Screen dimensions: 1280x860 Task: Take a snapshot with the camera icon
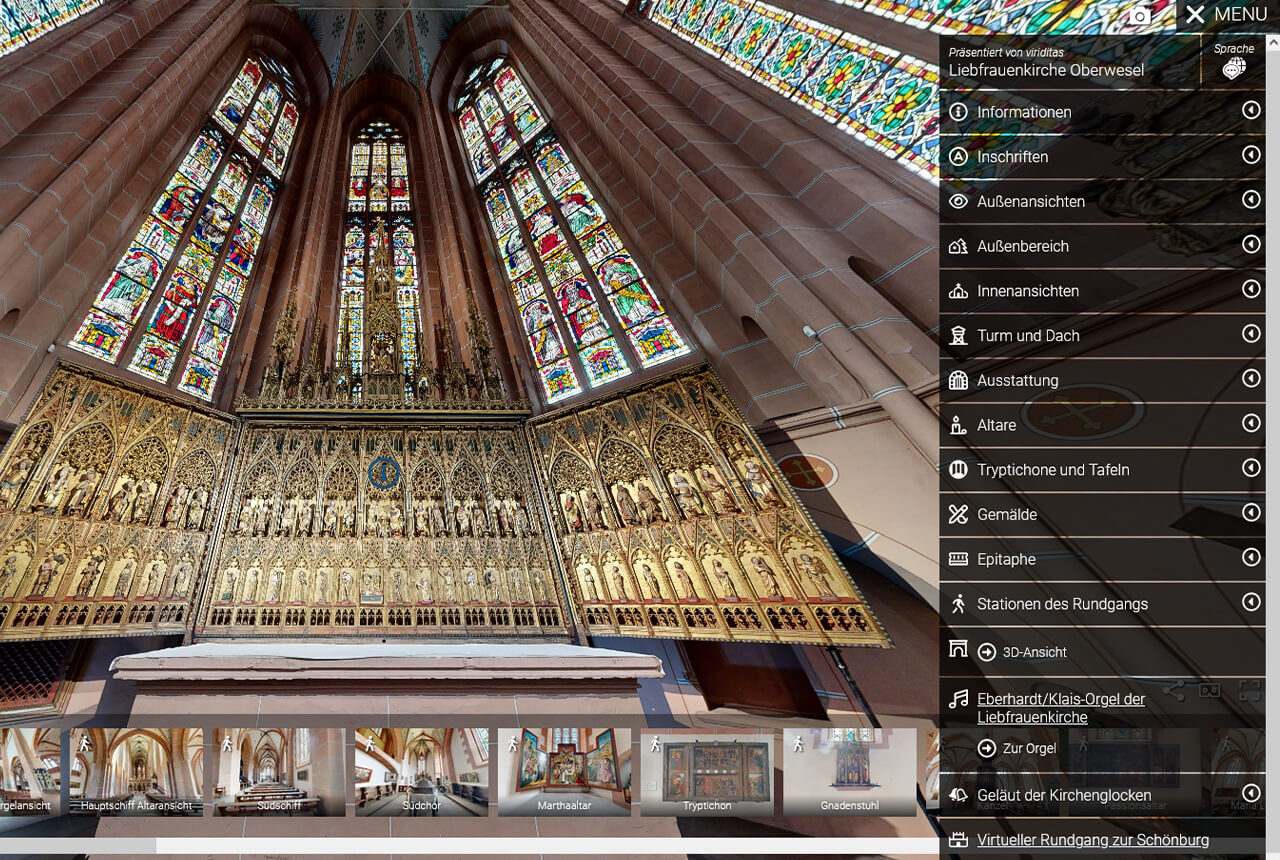(1140, 15)
